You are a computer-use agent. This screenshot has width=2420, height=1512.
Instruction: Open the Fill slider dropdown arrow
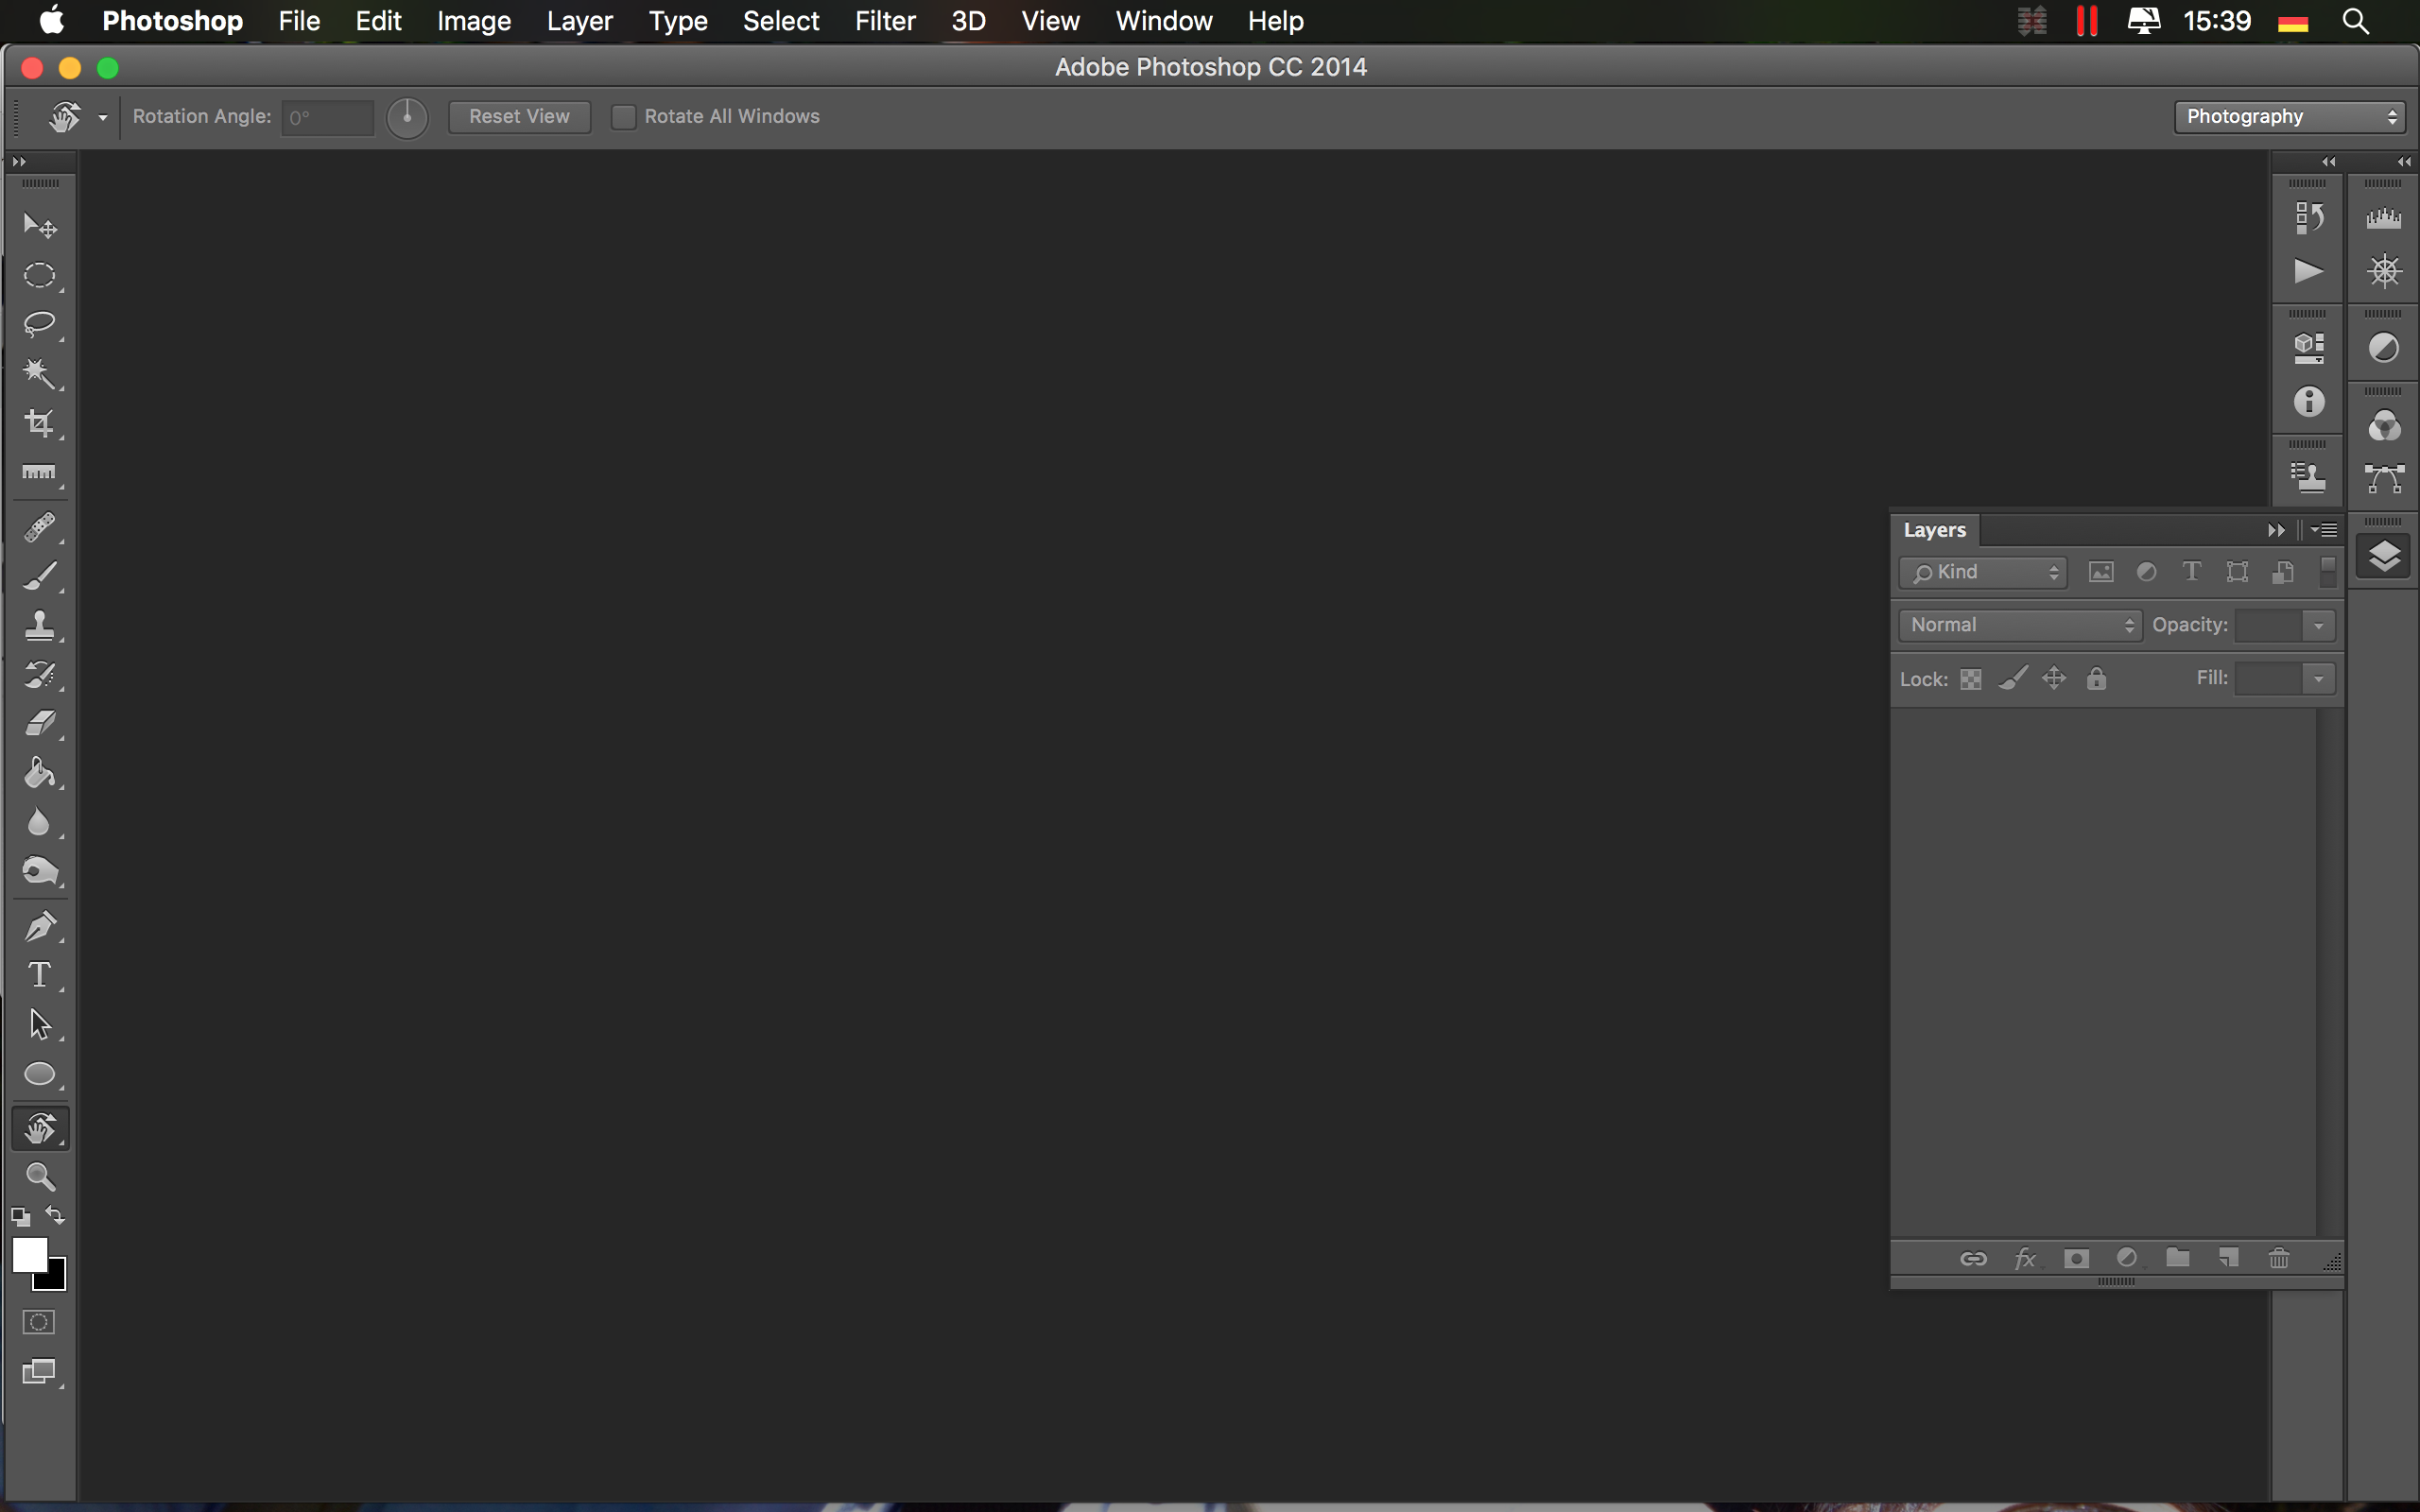2318,679
